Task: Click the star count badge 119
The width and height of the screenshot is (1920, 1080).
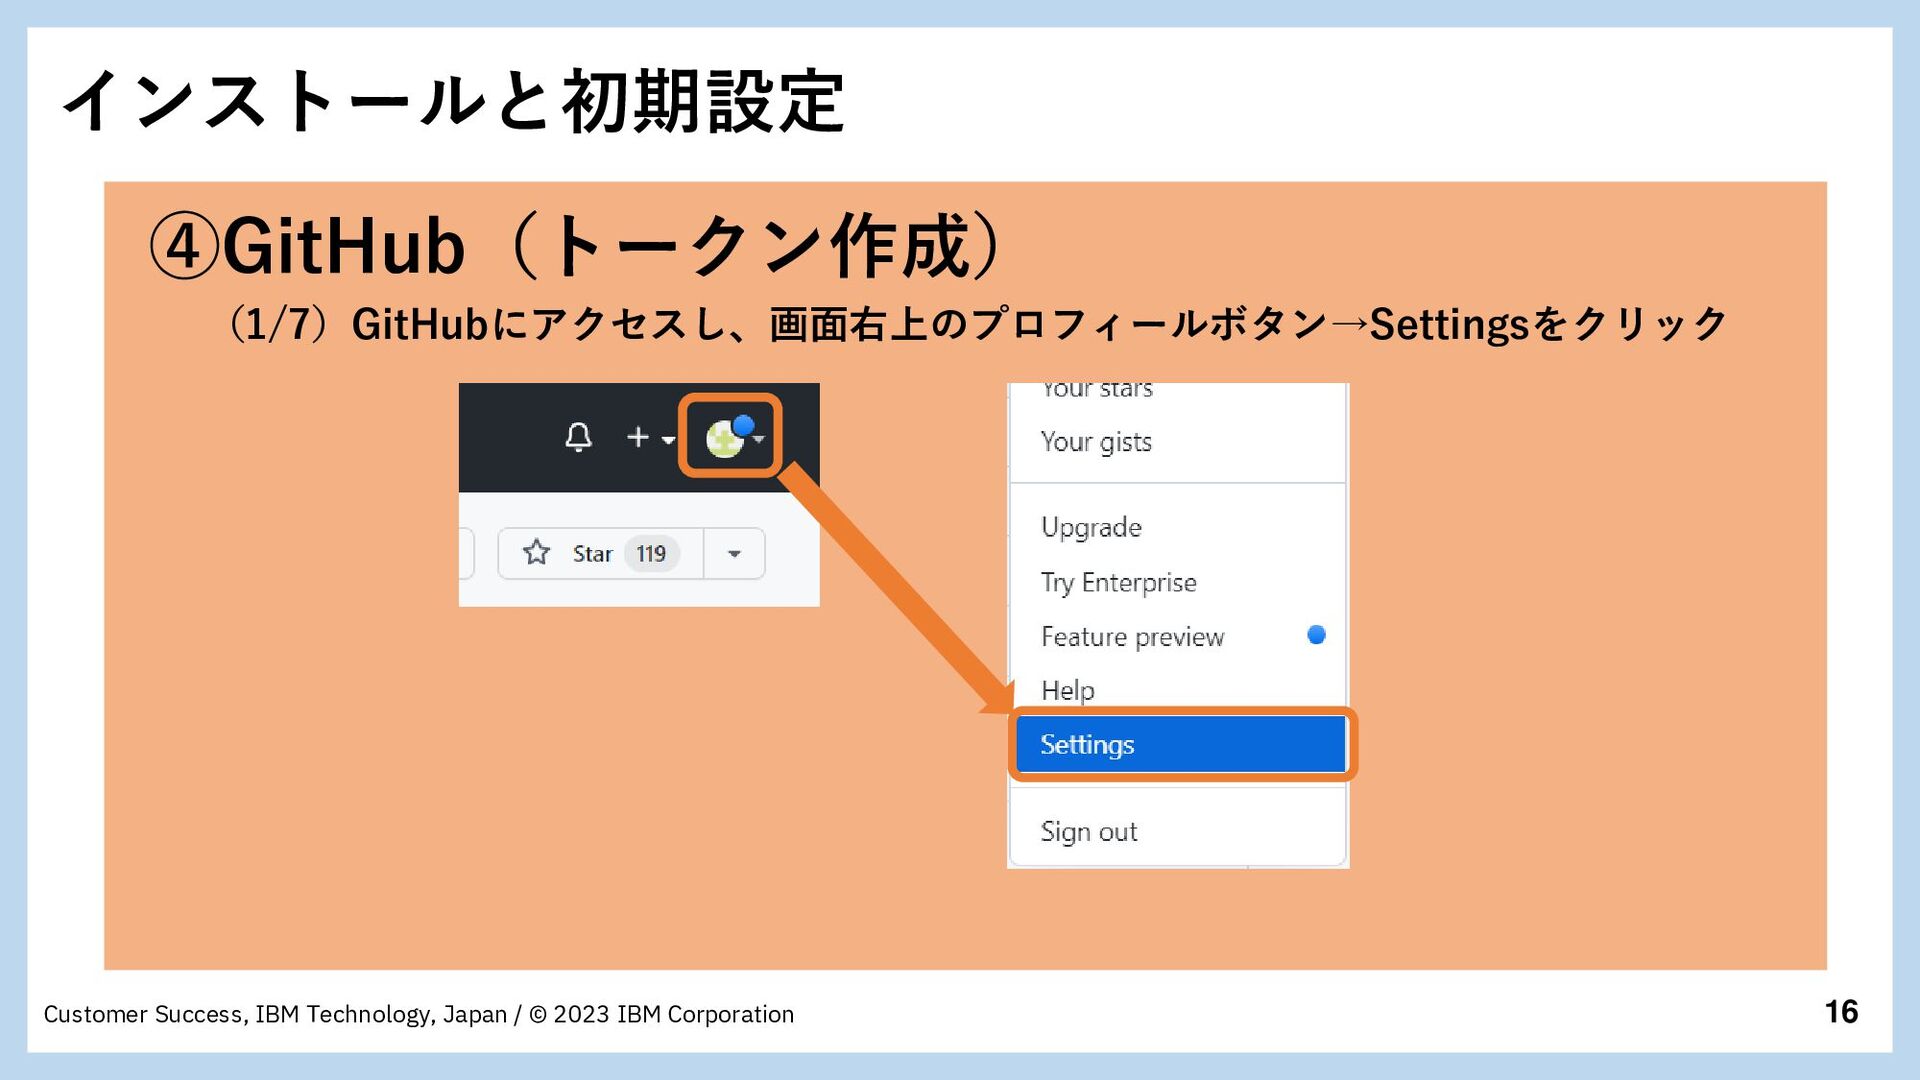Action: coord(651,553)
